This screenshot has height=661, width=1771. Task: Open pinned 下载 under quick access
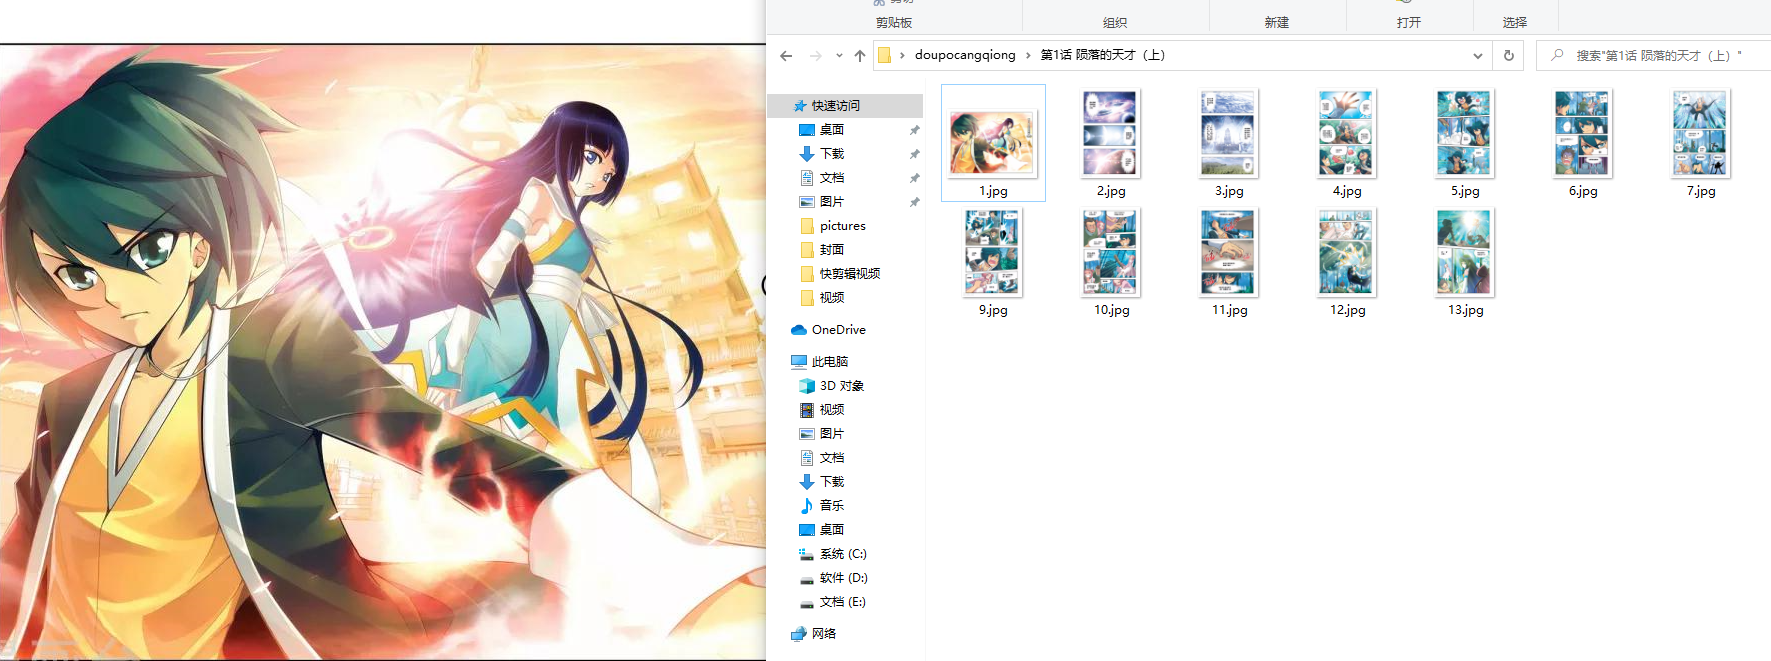click(832, 154)
